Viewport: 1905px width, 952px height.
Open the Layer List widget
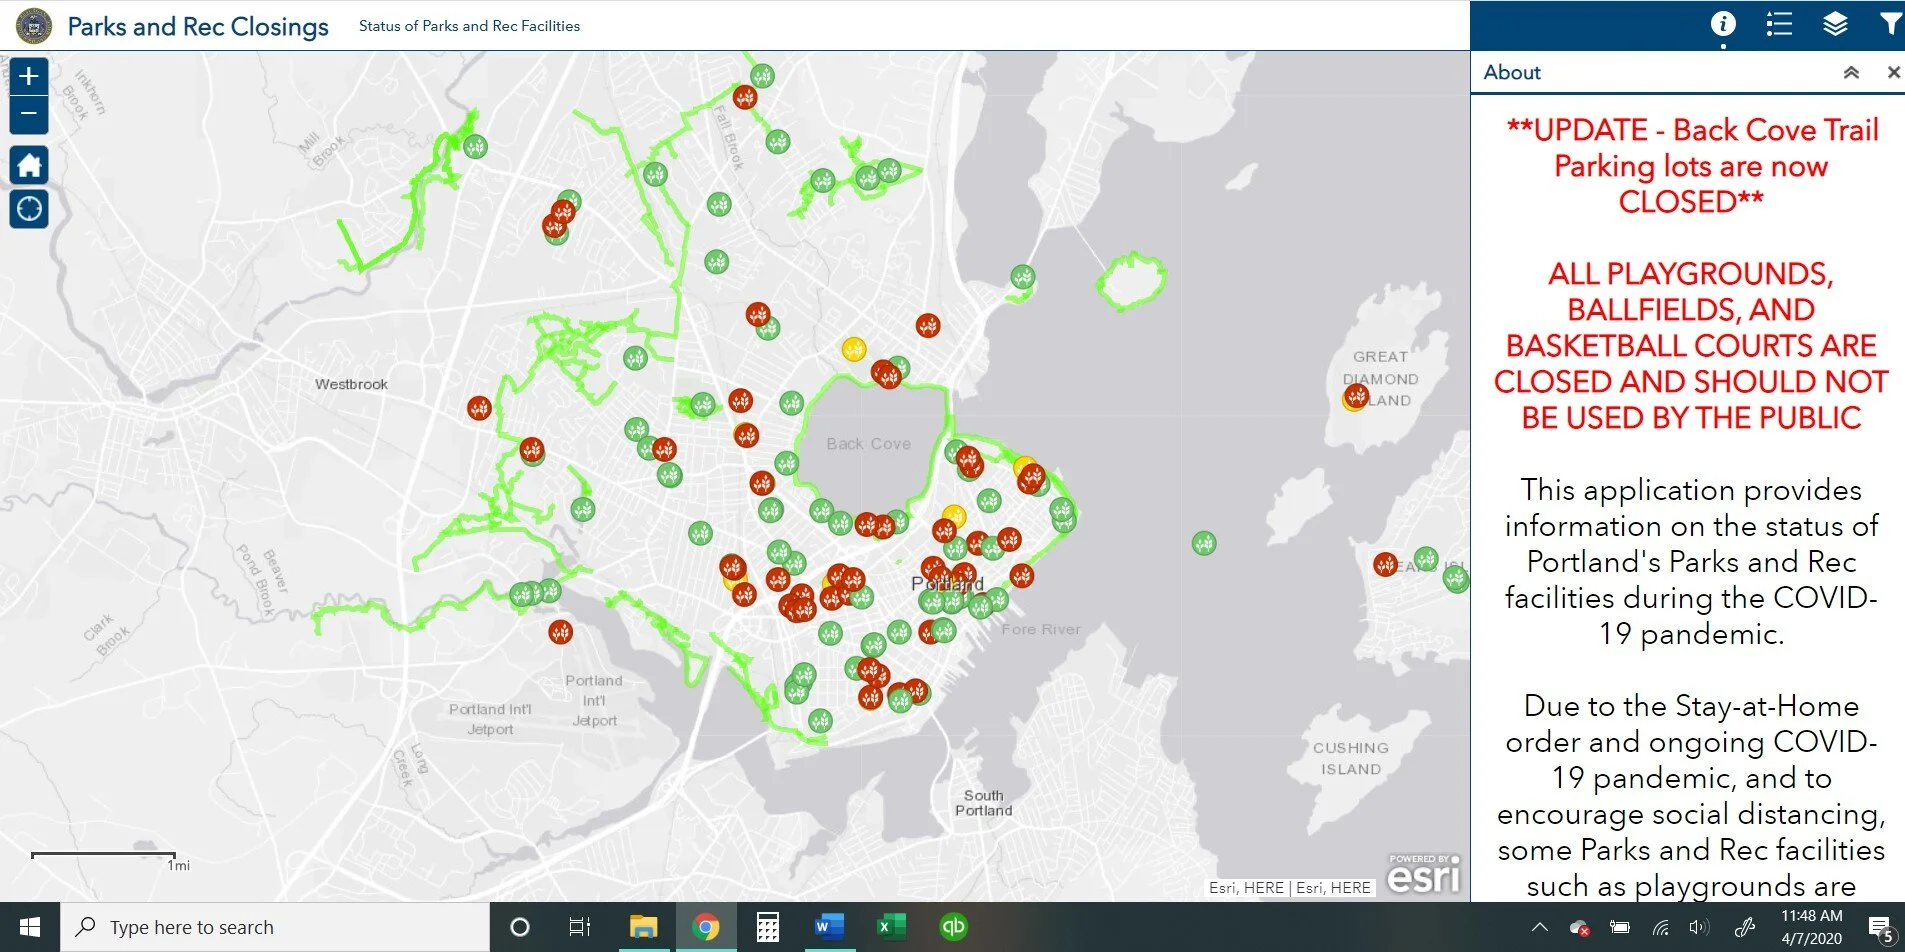pos(1835,24)
